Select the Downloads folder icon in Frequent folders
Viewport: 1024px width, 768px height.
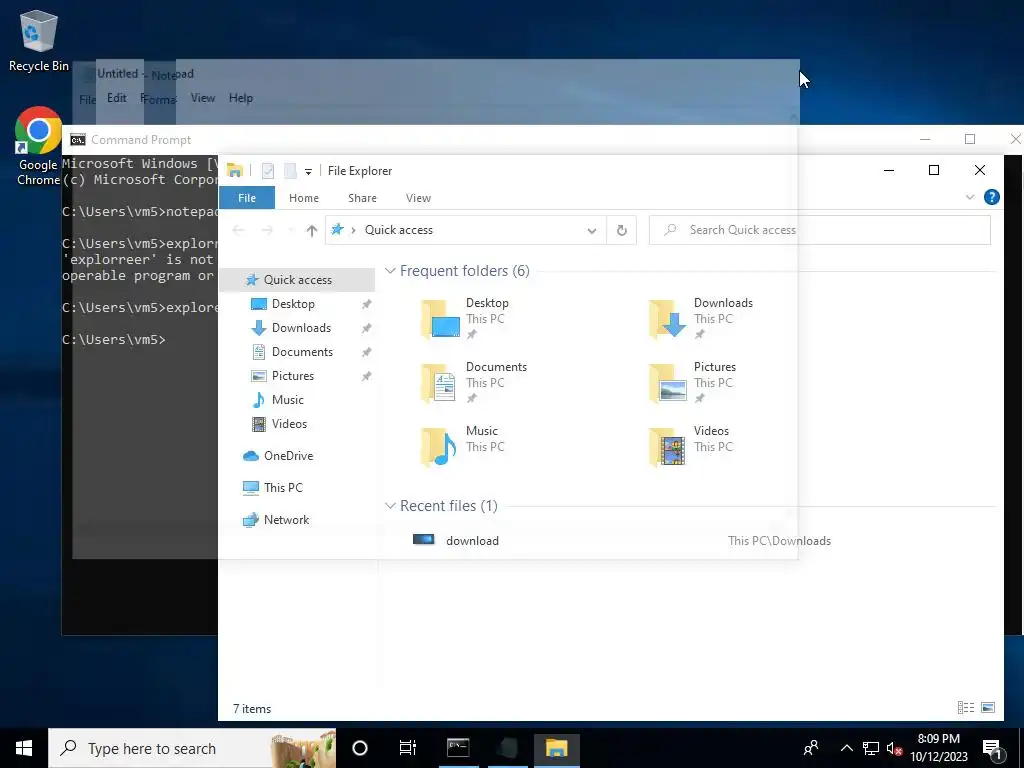[667, 319]
